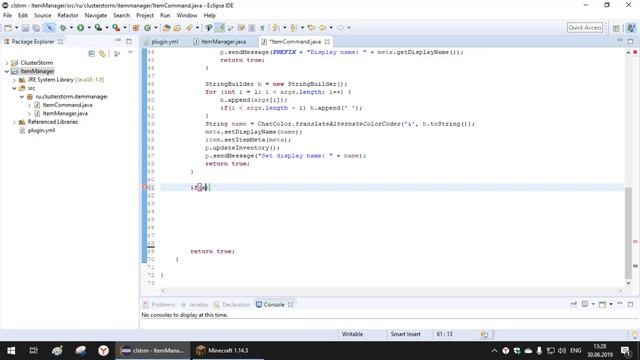Click Collapse All in Package Explorer

click(x=91, y=53)
